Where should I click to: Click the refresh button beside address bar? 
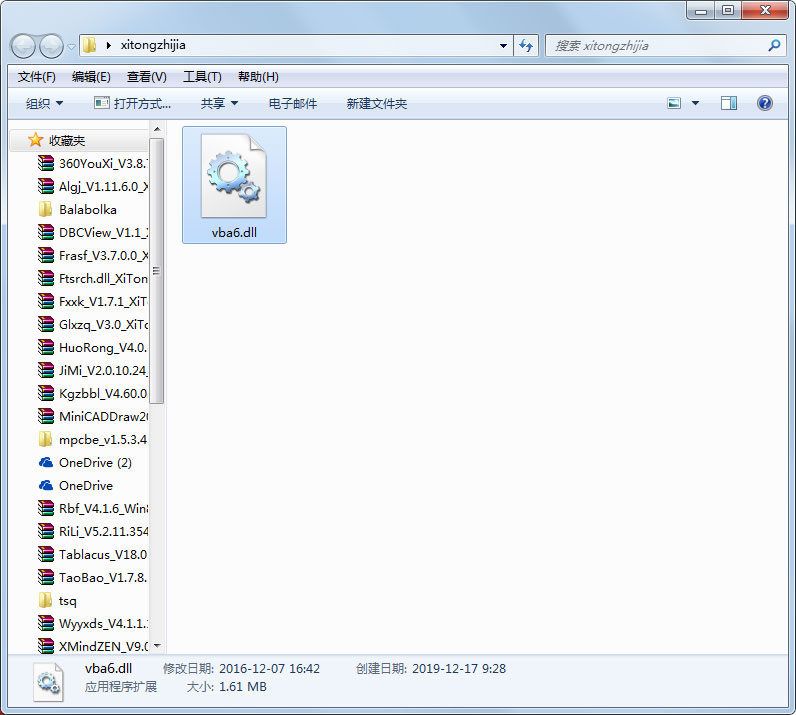tap(527, 46)
